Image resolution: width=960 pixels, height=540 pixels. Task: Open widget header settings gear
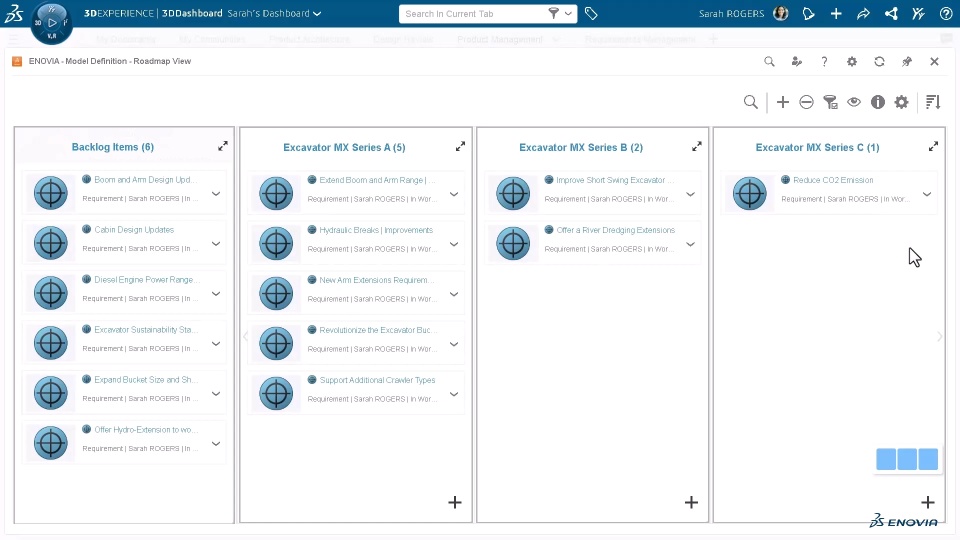pyautogui.click(x=852, y=61)
